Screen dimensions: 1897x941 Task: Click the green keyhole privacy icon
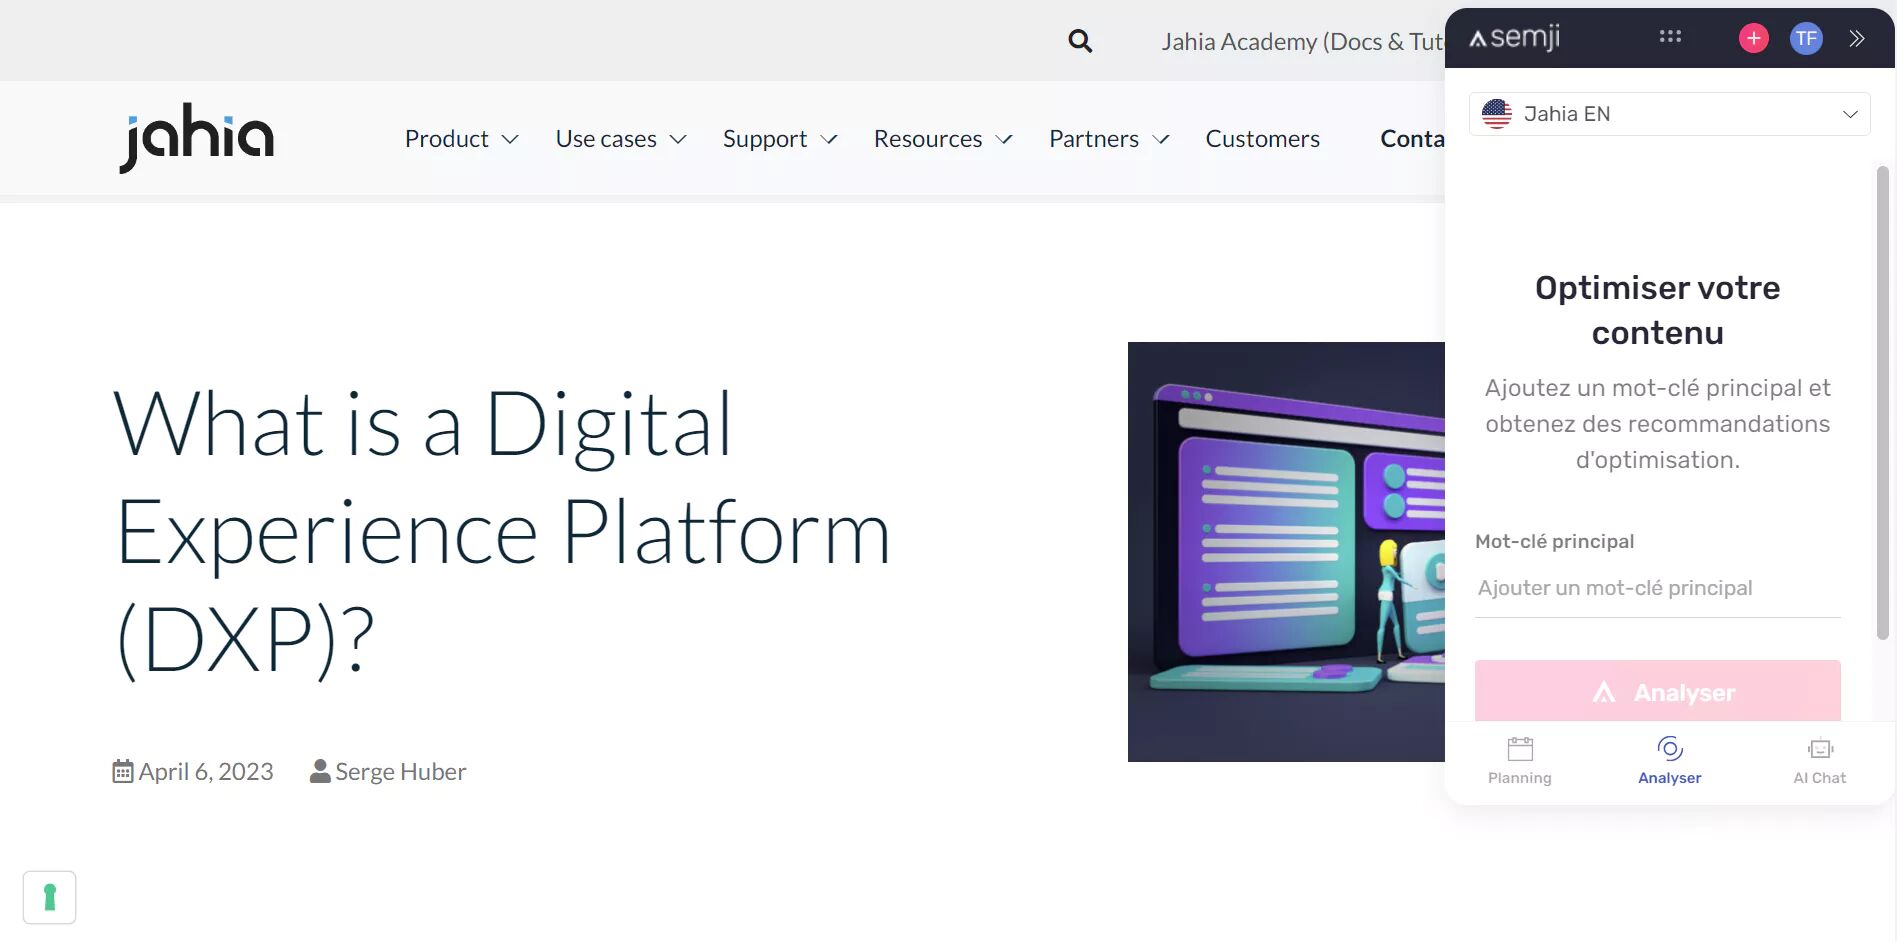point(49,897)
